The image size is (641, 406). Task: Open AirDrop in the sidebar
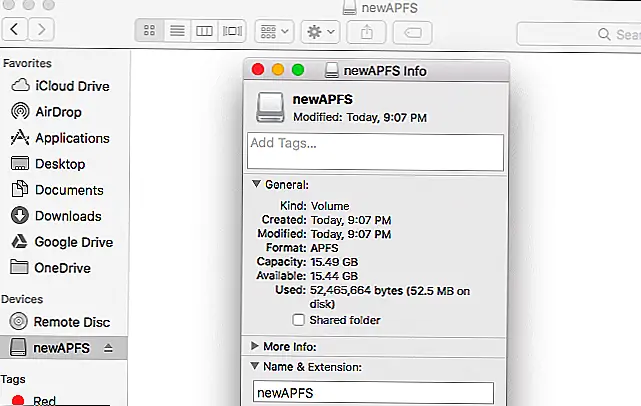[58, 112]
